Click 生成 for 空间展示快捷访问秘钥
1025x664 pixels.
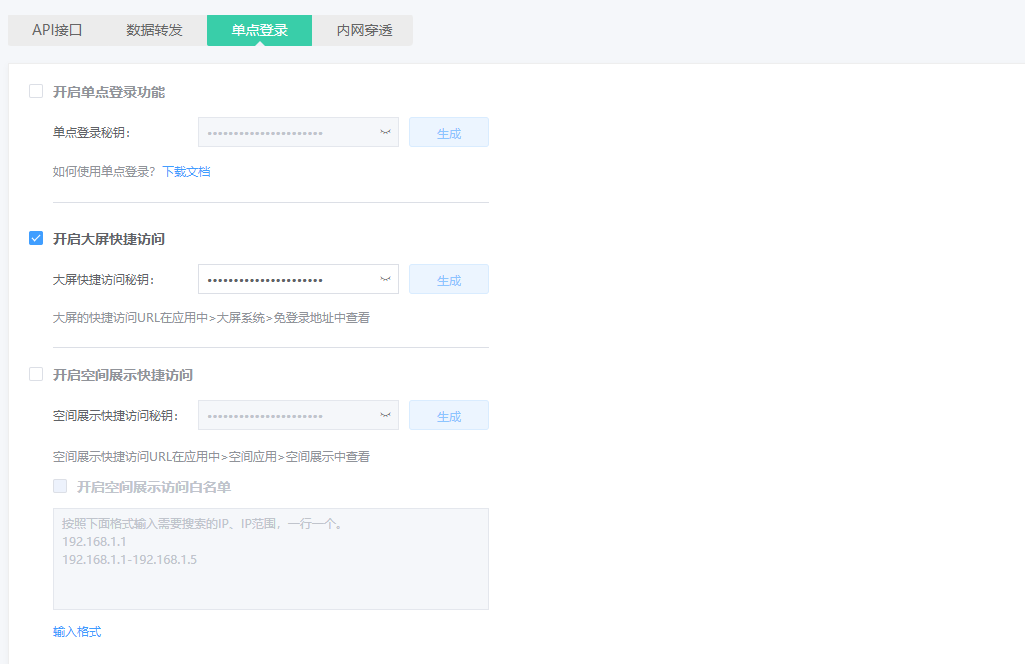click(449, 416)
